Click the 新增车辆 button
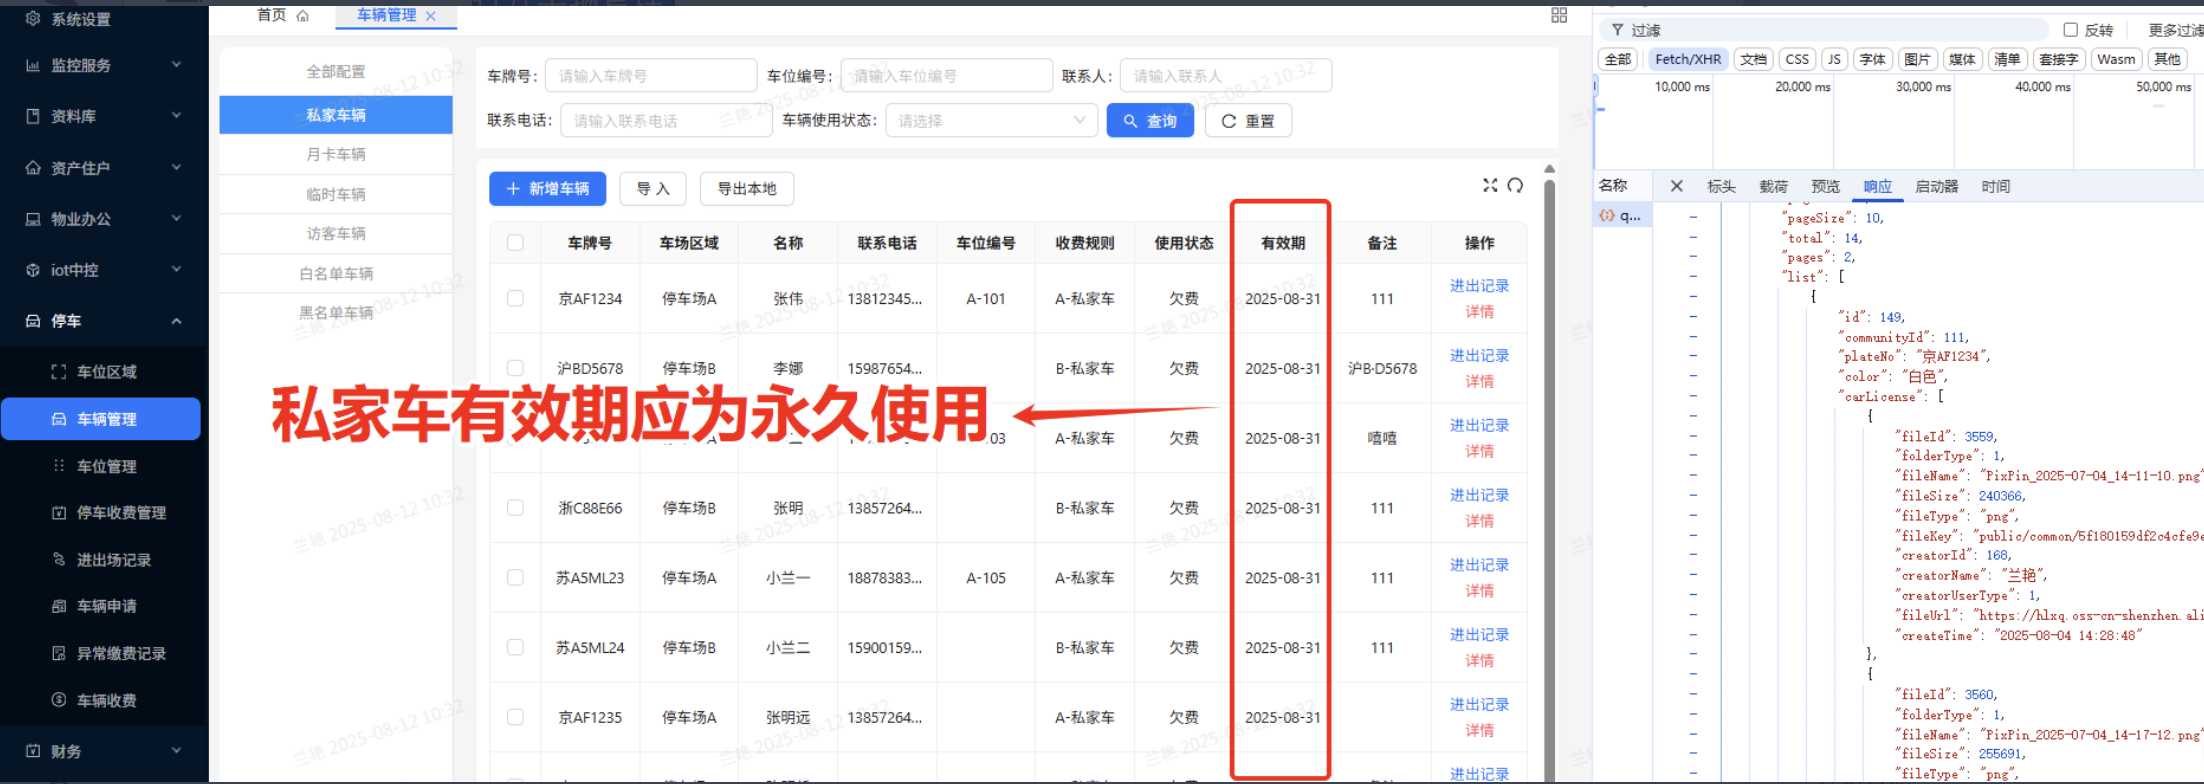The width and height of the screenshot is (2204, 784). click(547, 188)
